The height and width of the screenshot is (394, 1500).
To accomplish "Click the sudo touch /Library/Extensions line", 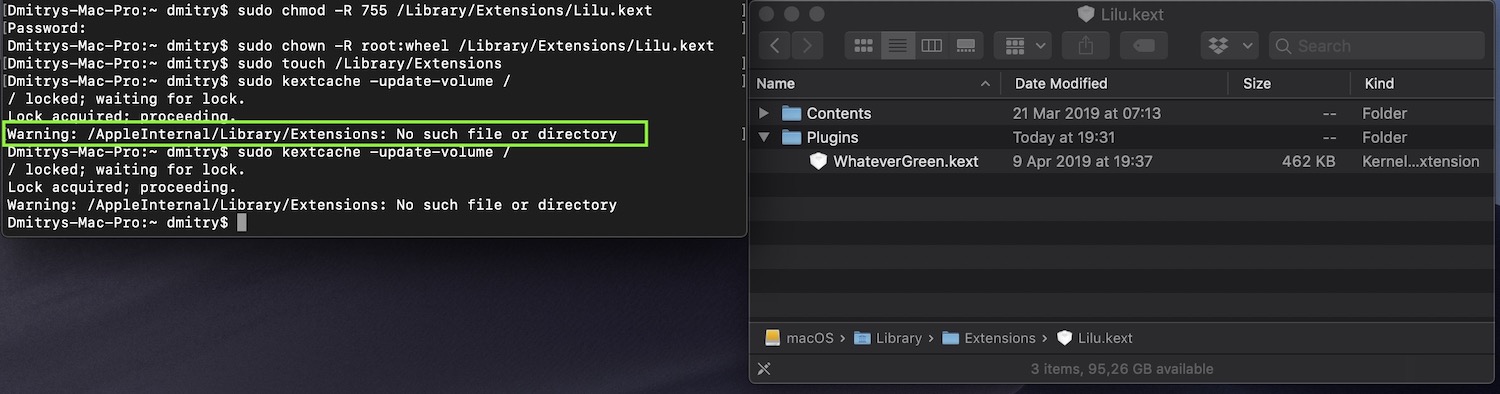I will point(254,63).
